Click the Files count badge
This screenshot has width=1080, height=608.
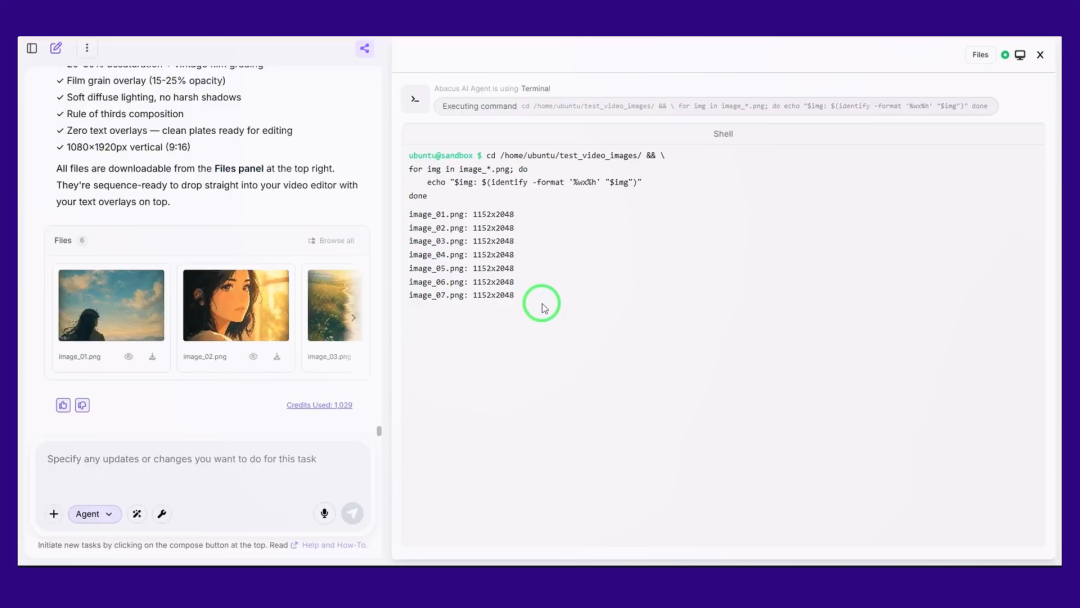coord(82,240)
